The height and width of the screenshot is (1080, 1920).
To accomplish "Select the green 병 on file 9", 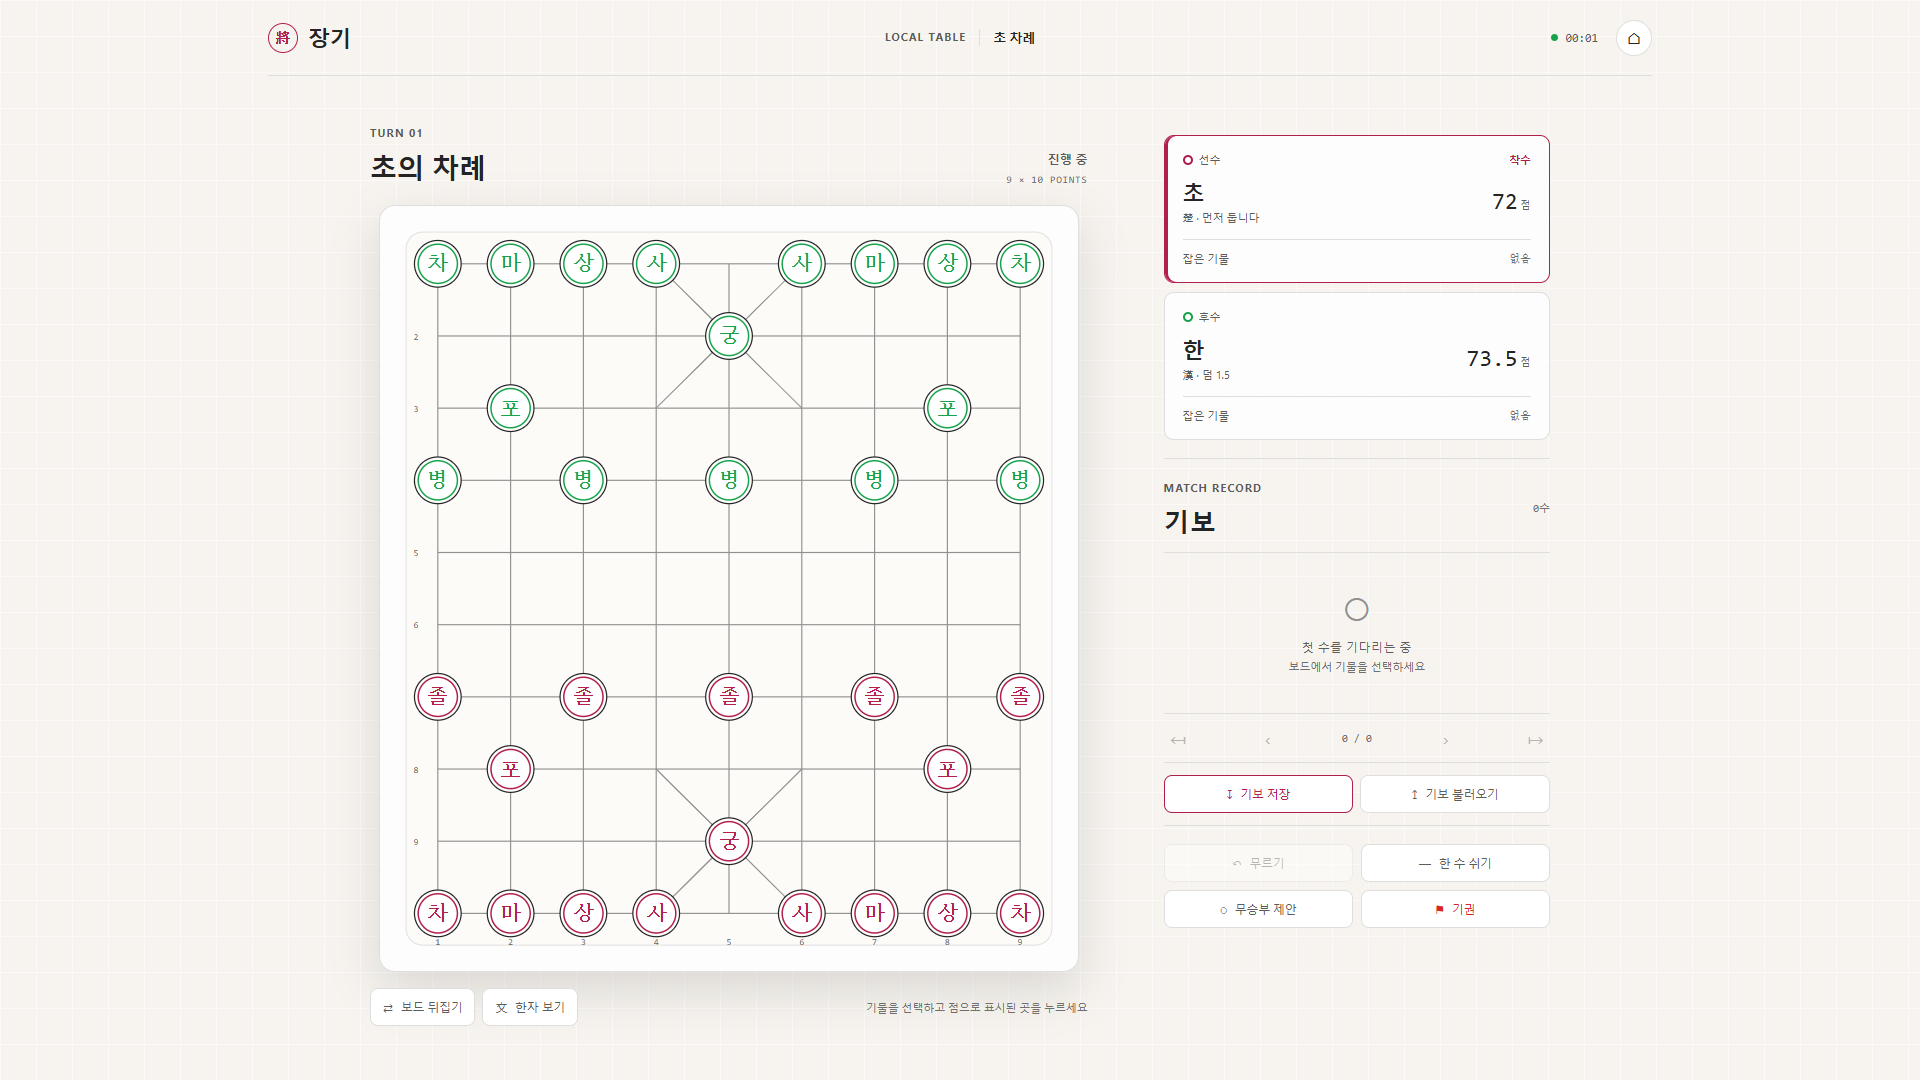I will [x=1020, y=480].
